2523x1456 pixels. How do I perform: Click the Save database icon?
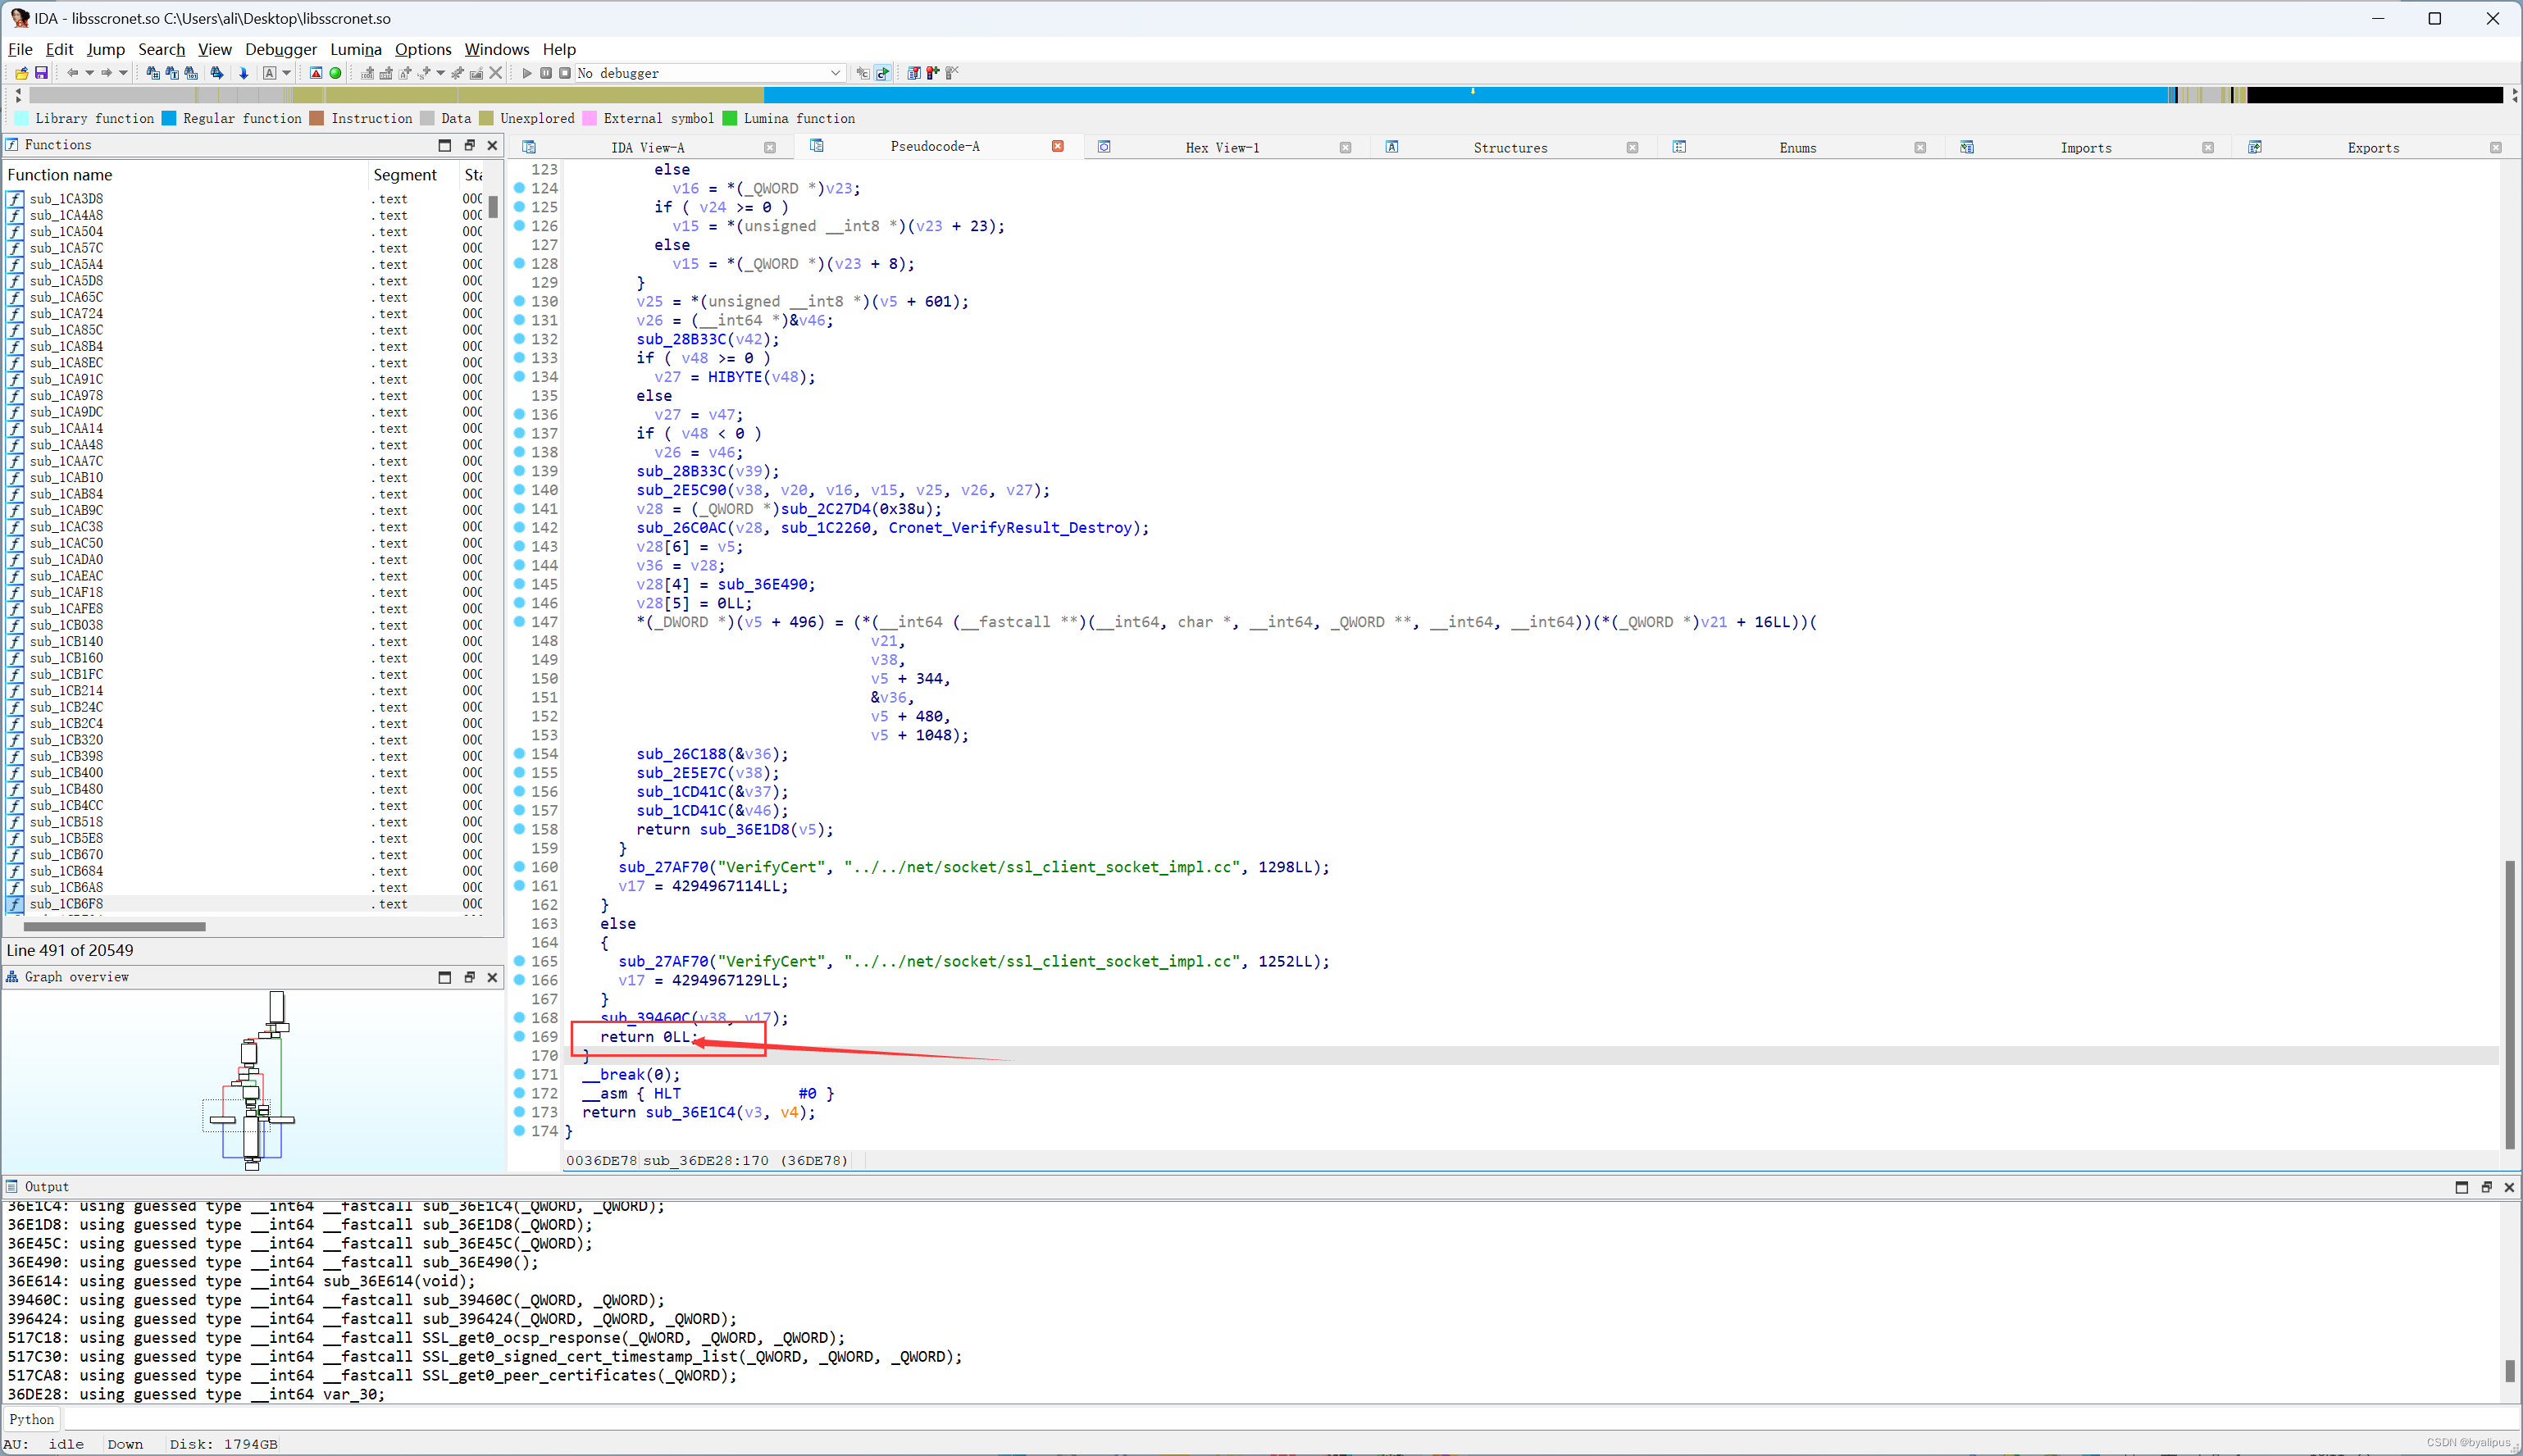tap(41, 73)
